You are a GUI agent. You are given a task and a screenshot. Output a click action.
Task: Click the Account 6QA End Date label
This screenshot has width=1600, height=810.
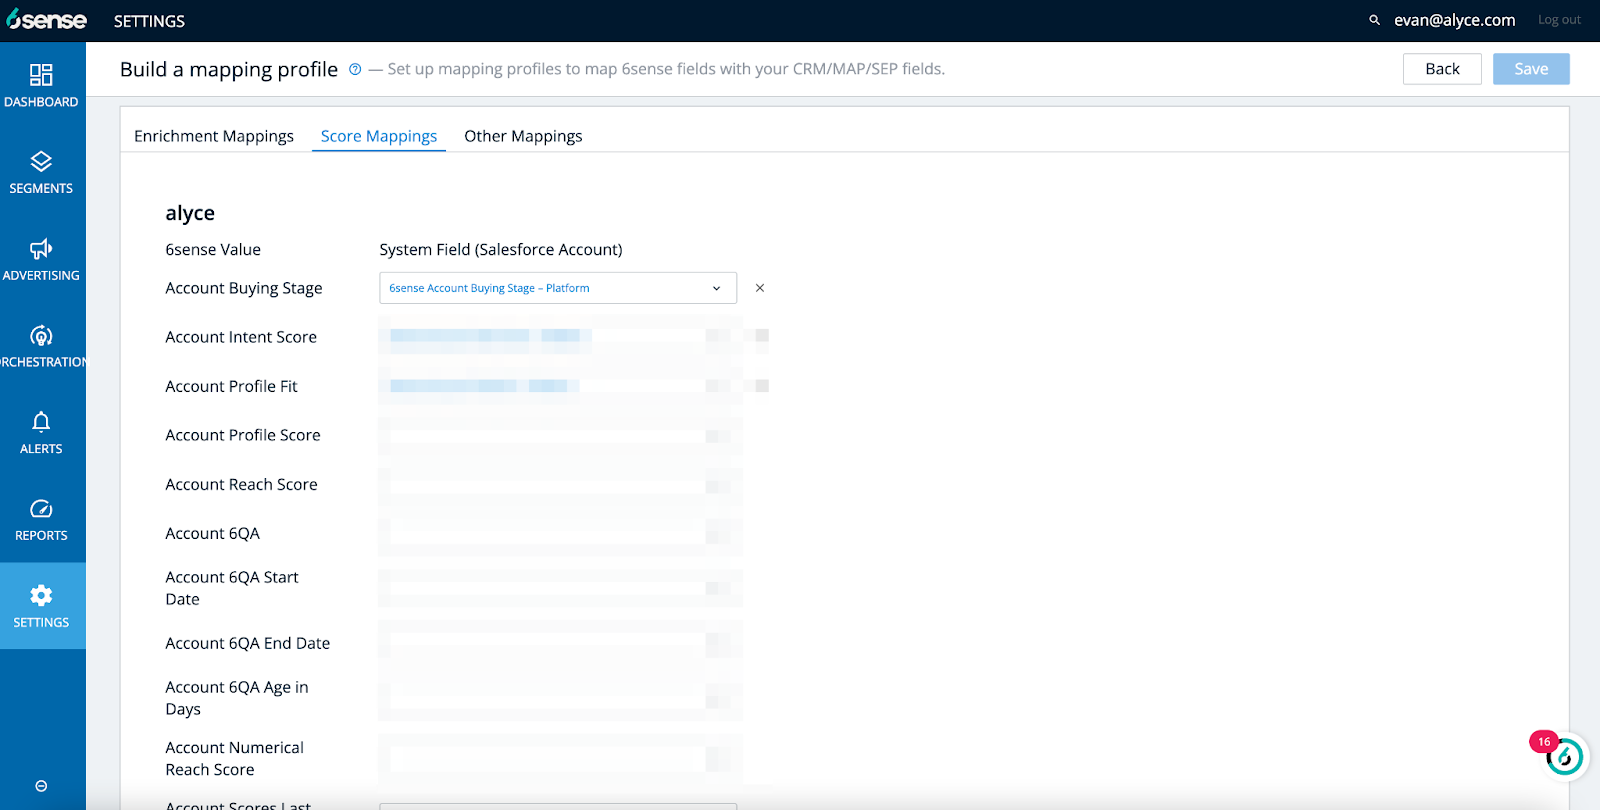pyautogui.click(x=247, y=643)
